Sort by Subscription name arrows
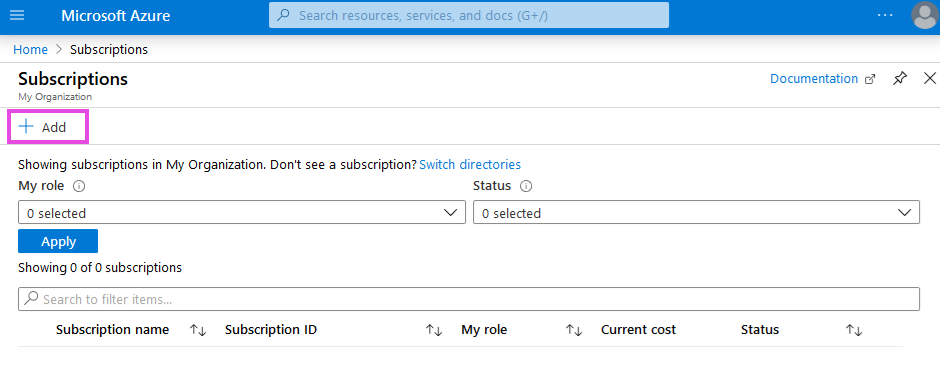 198,330
